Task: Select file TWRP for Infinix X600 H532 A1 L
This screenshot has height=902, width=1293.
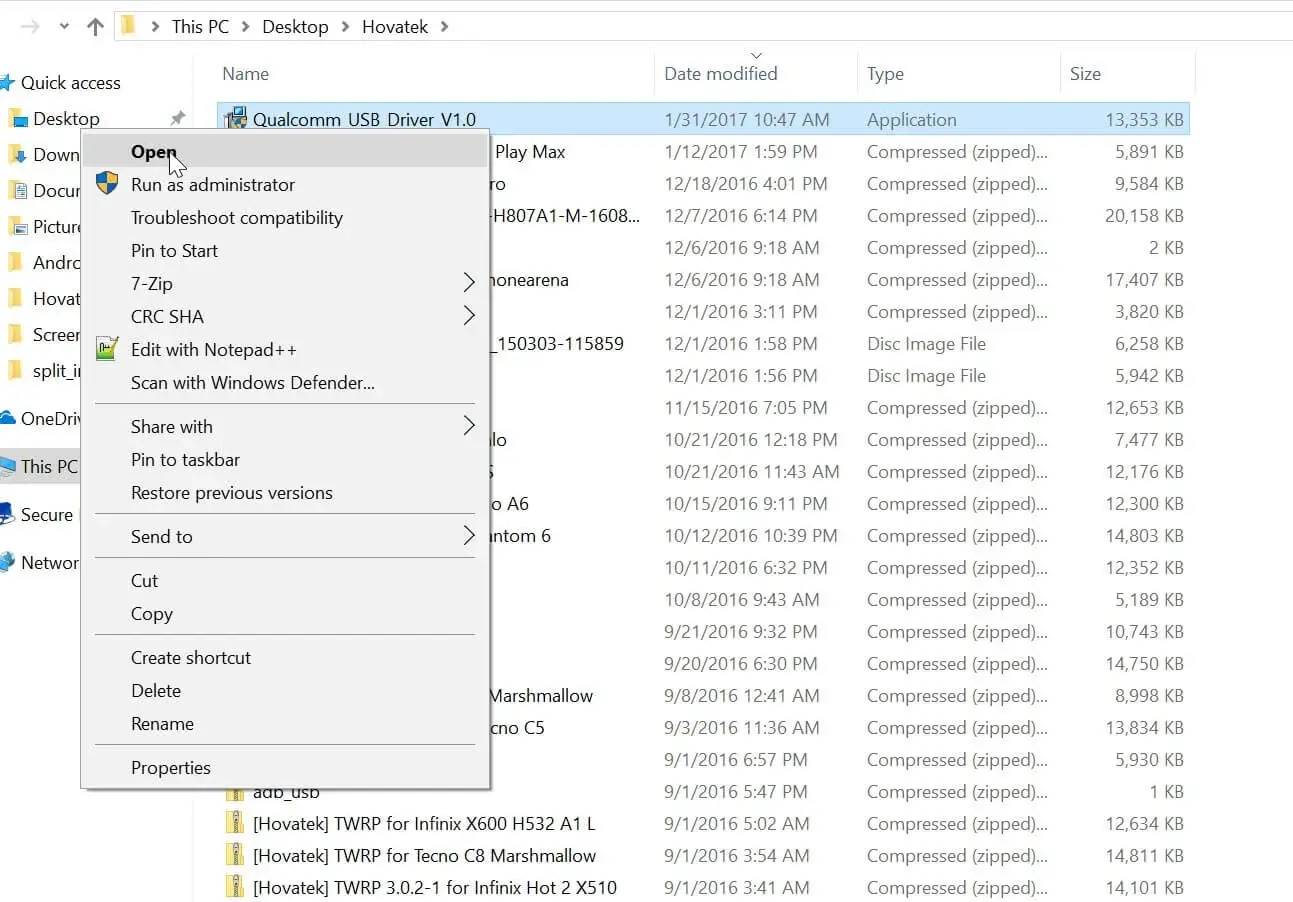Action: tap(424, 824)
